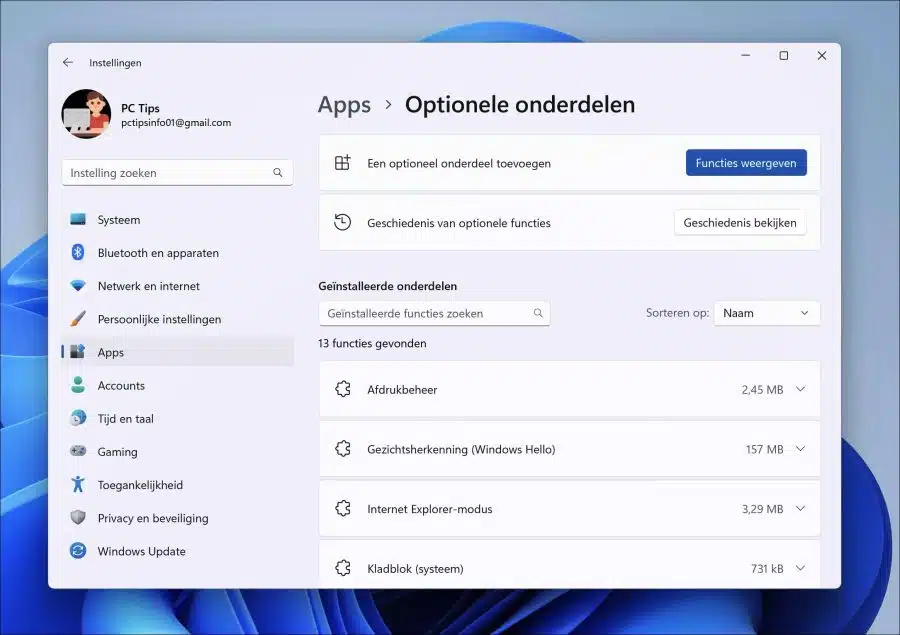This screenshot has width=900, height=635.
Task: Click the pctipsinfo01@gmail.com address
Action: pos(176,123)
